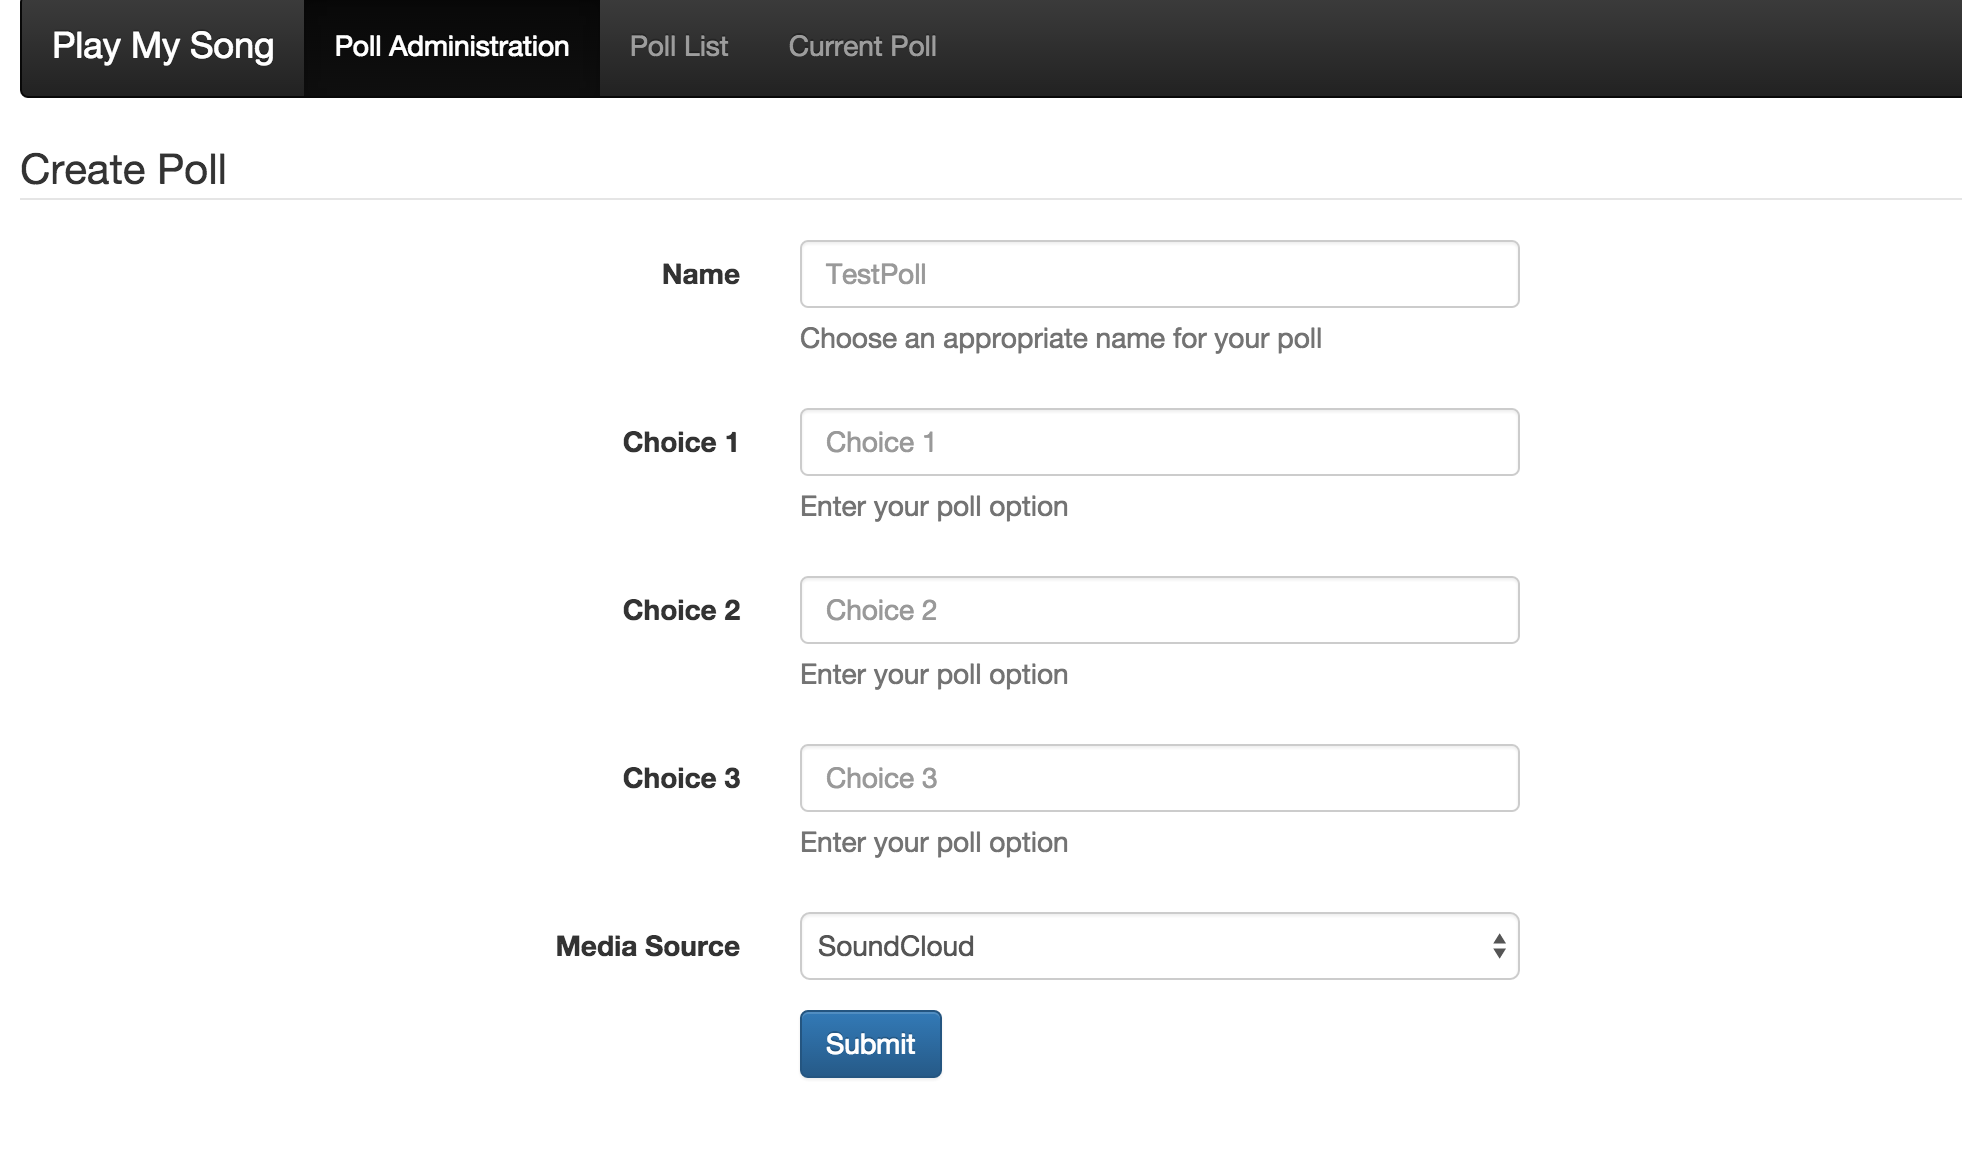Focus the Choice 1 text field
The width and height of the screenshot is (1962, 1162).
[x=1159, y=442]
